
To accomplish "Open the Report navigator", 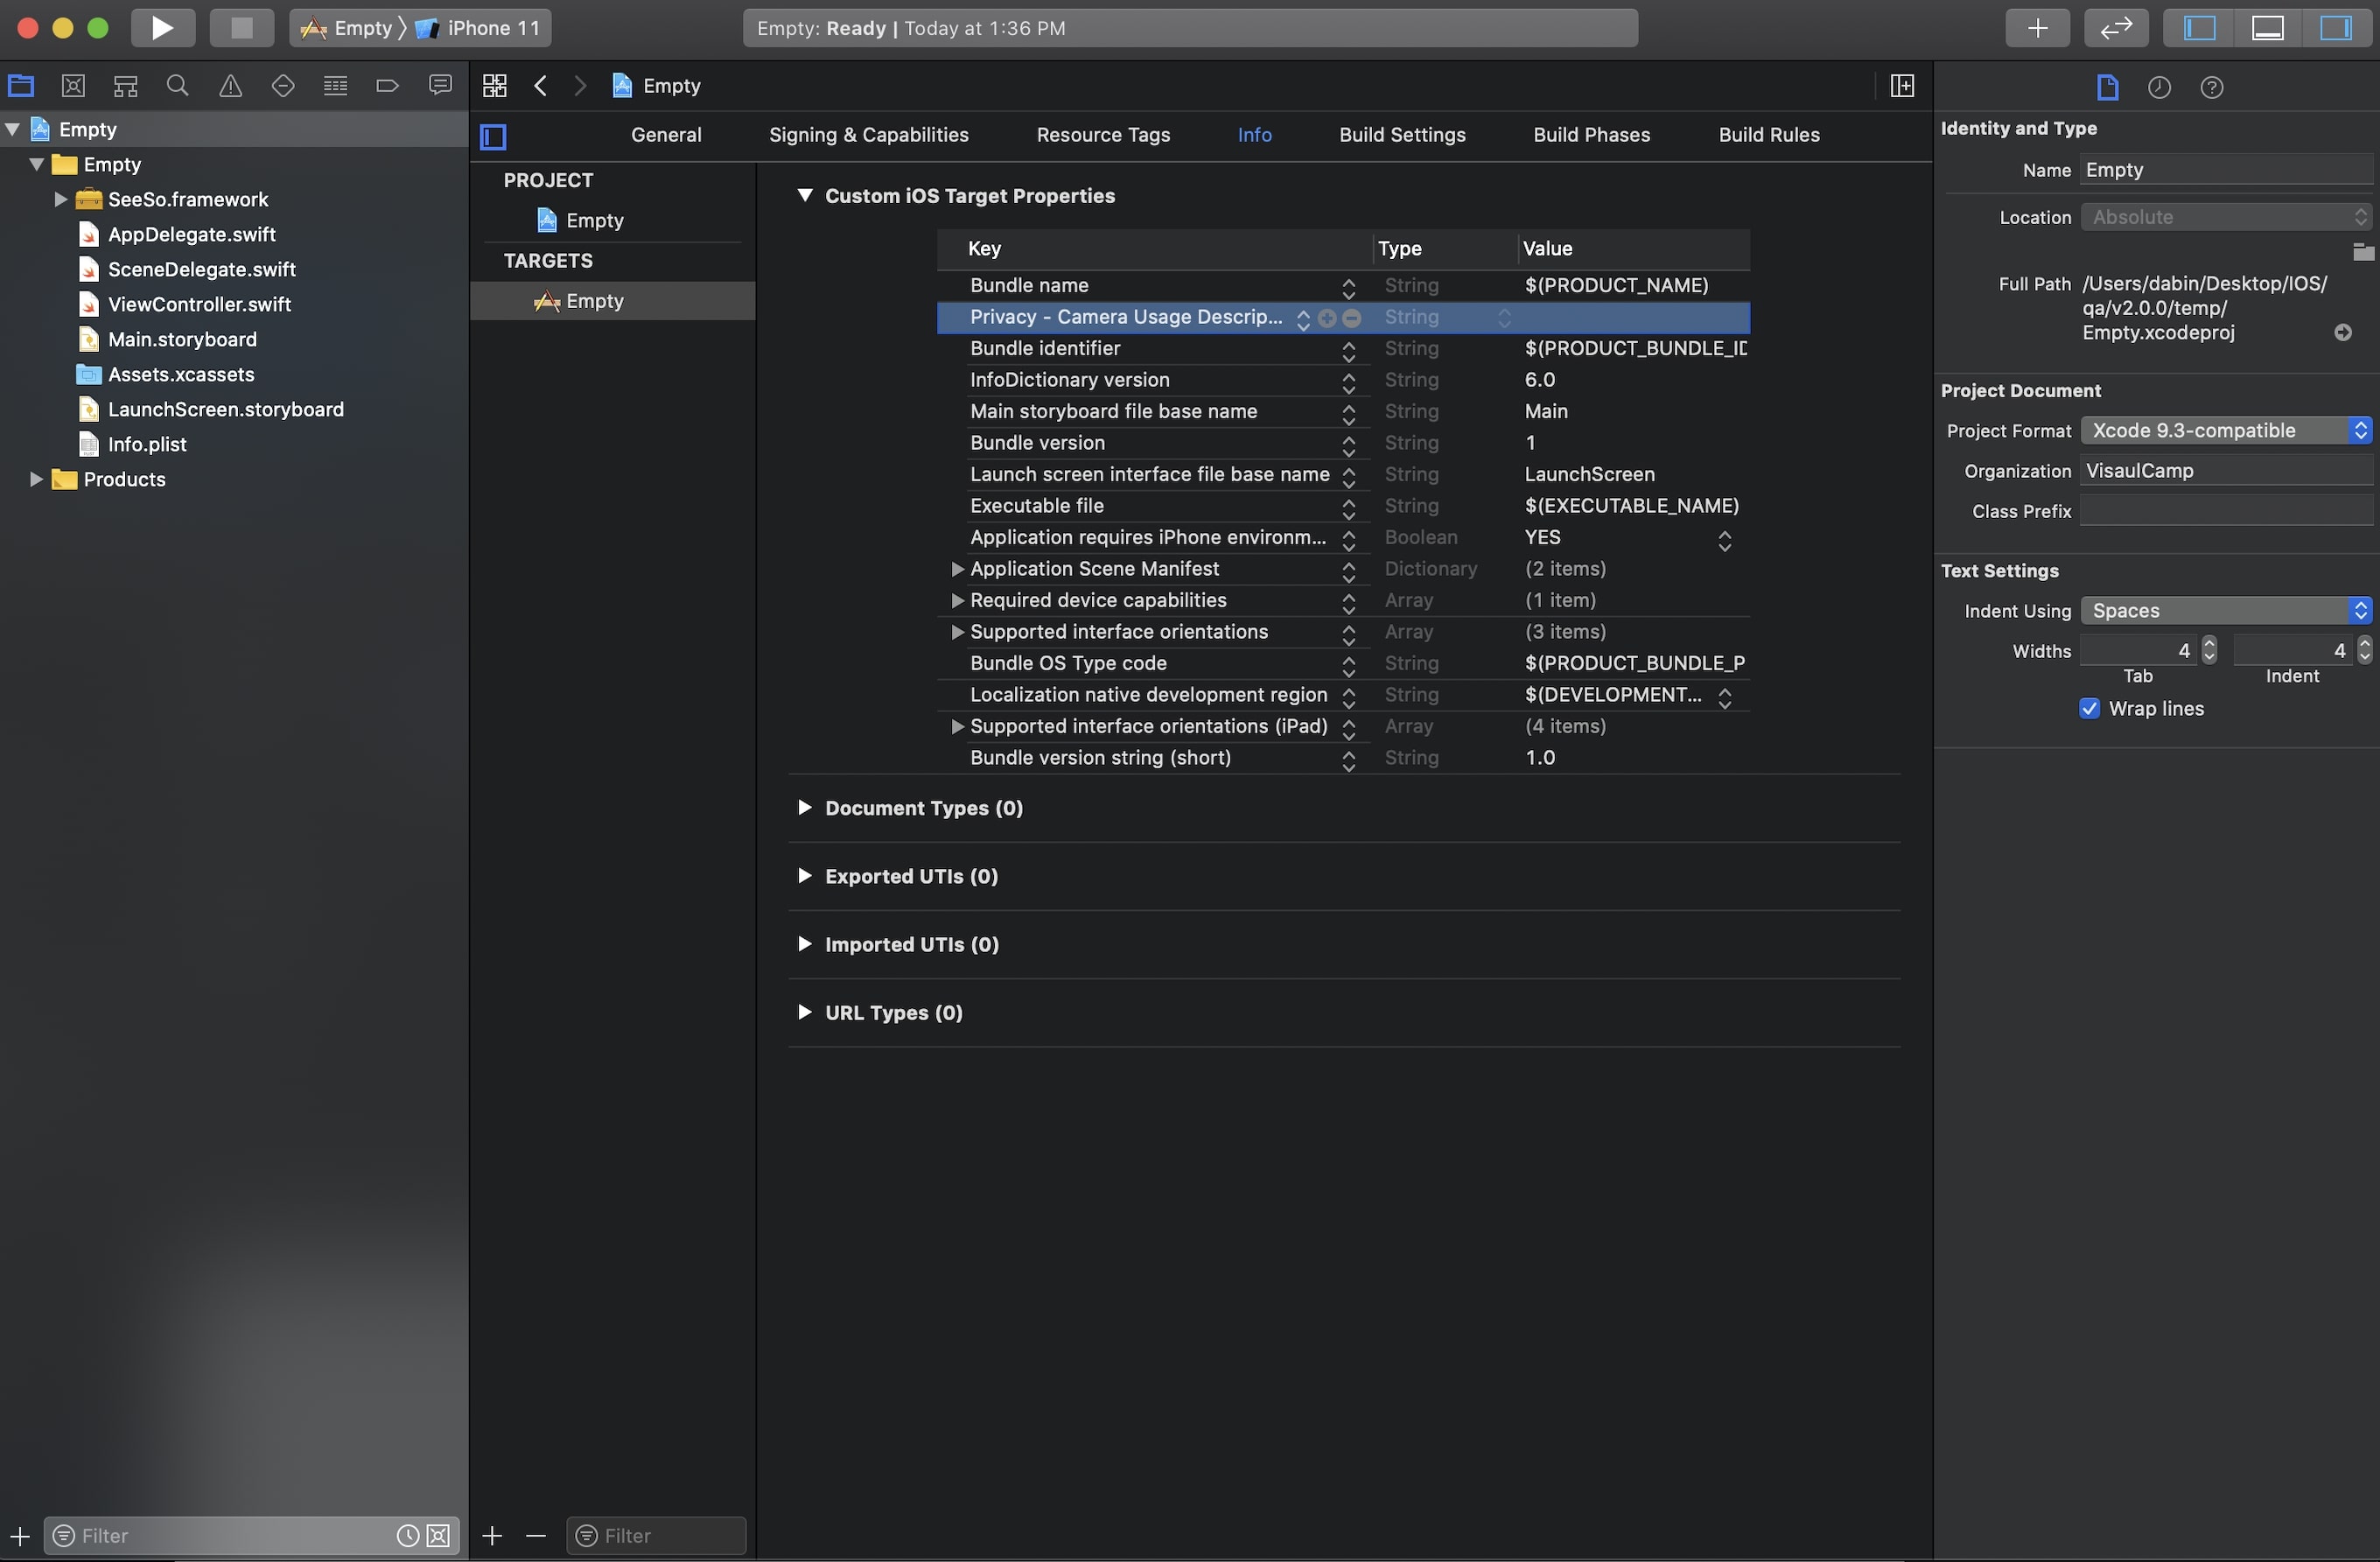I will (440, 86).
